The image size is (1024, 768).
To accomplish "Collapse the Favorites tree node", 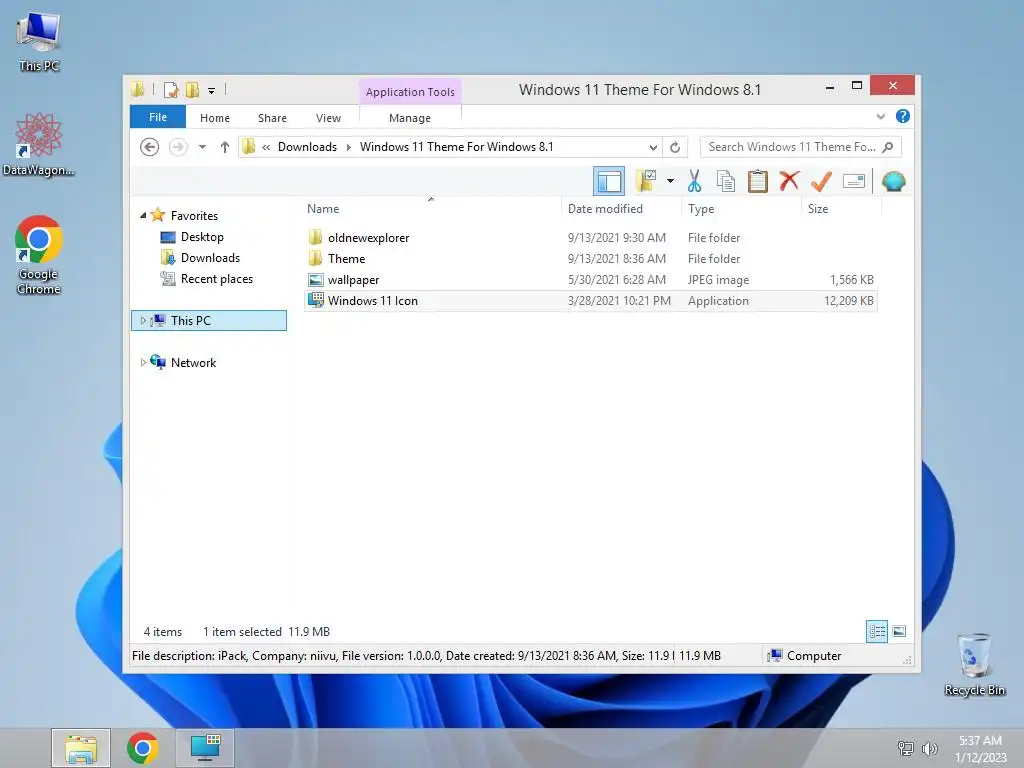I will (x=143, y=215).
